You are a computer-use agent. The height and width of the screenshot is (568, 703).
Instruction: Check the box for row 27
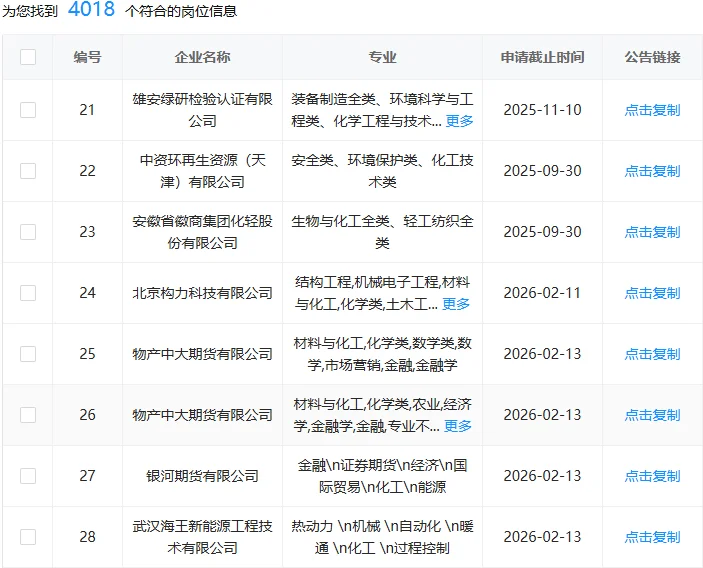click(28, 476)
